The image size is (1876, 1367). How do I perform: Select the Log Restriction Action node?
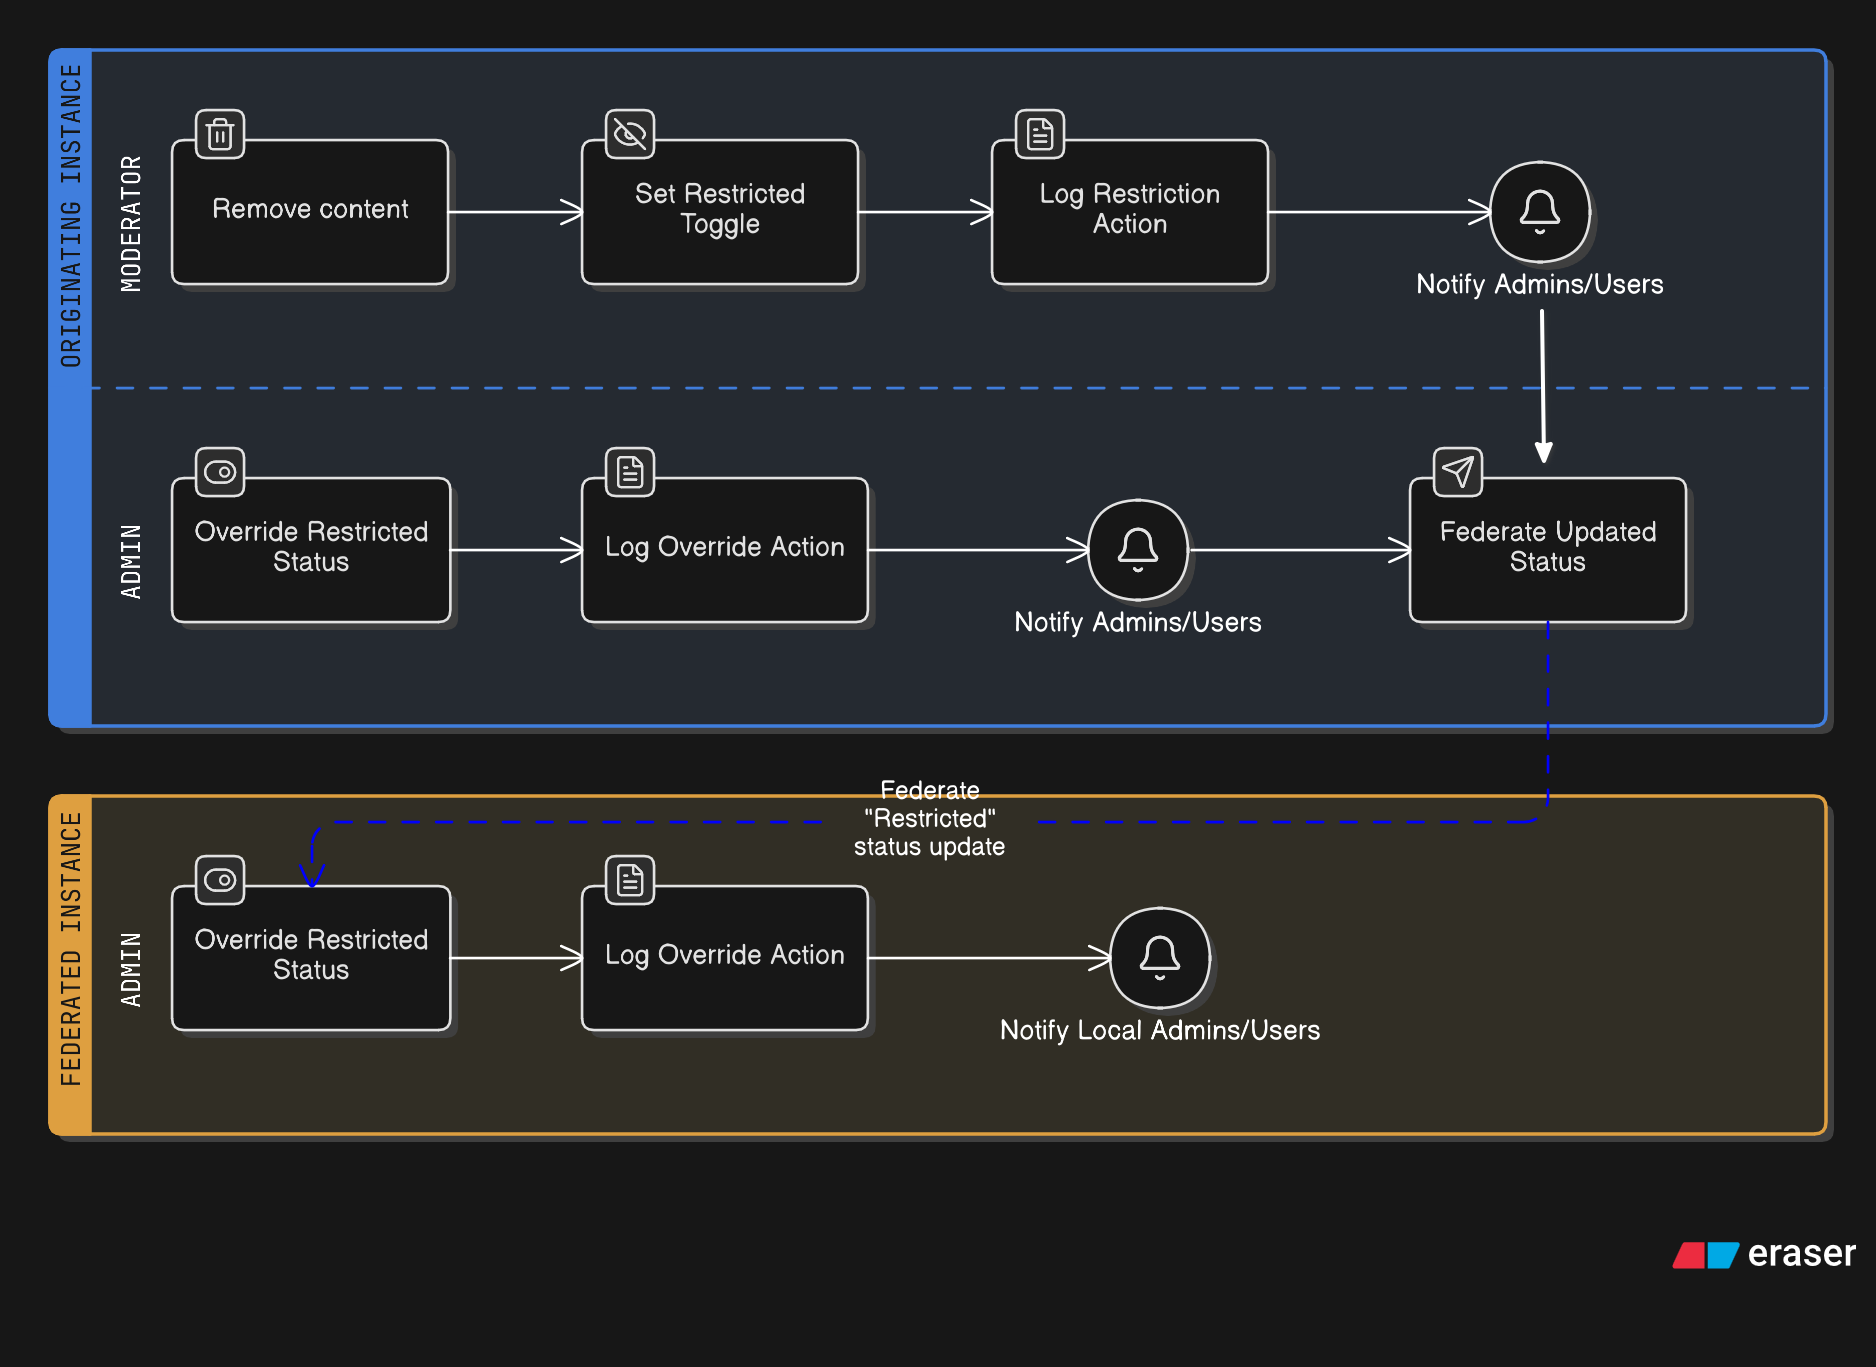click(x=1130, y=212)
